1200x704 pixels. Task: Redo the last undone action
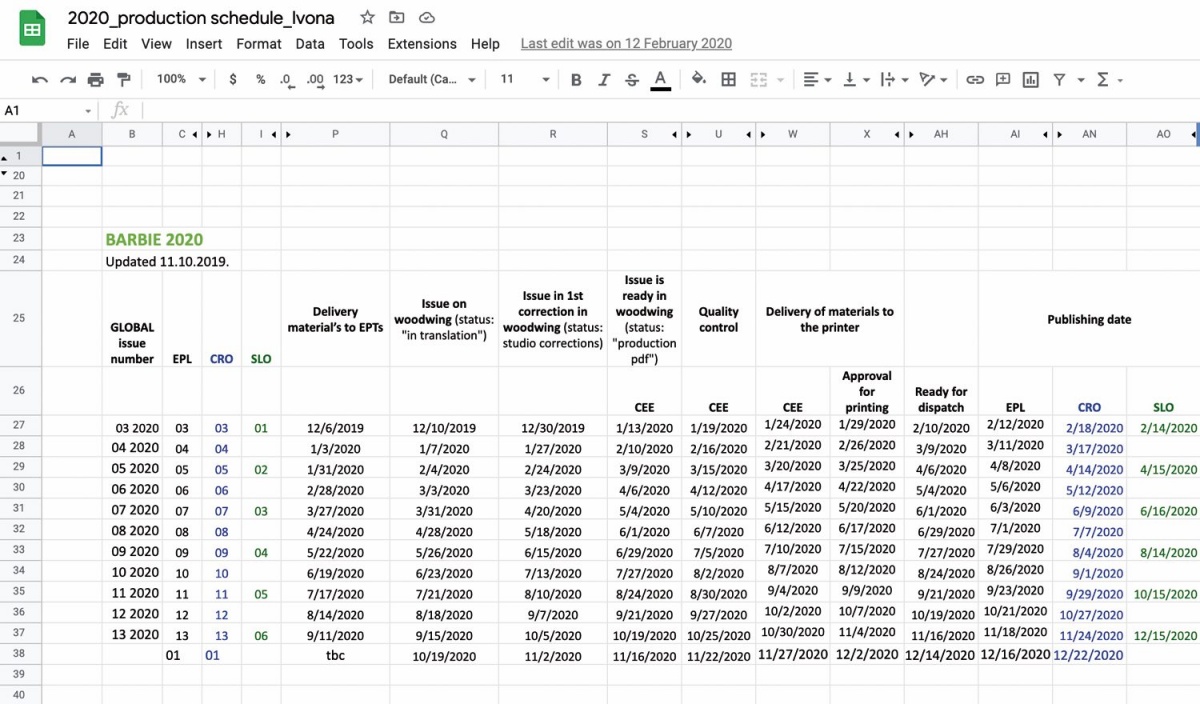click(68, 80)
